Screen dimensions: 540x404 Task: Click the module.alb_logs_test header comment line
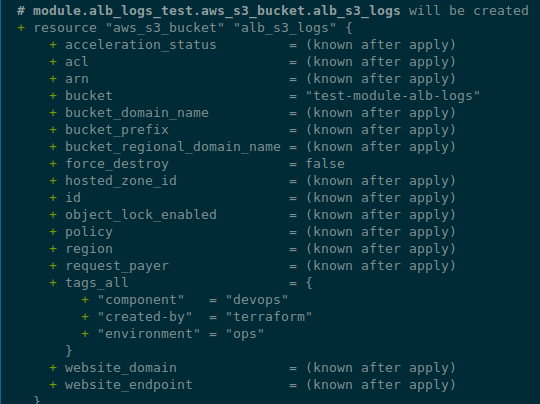pyautogui.click(x=273, y=11)
